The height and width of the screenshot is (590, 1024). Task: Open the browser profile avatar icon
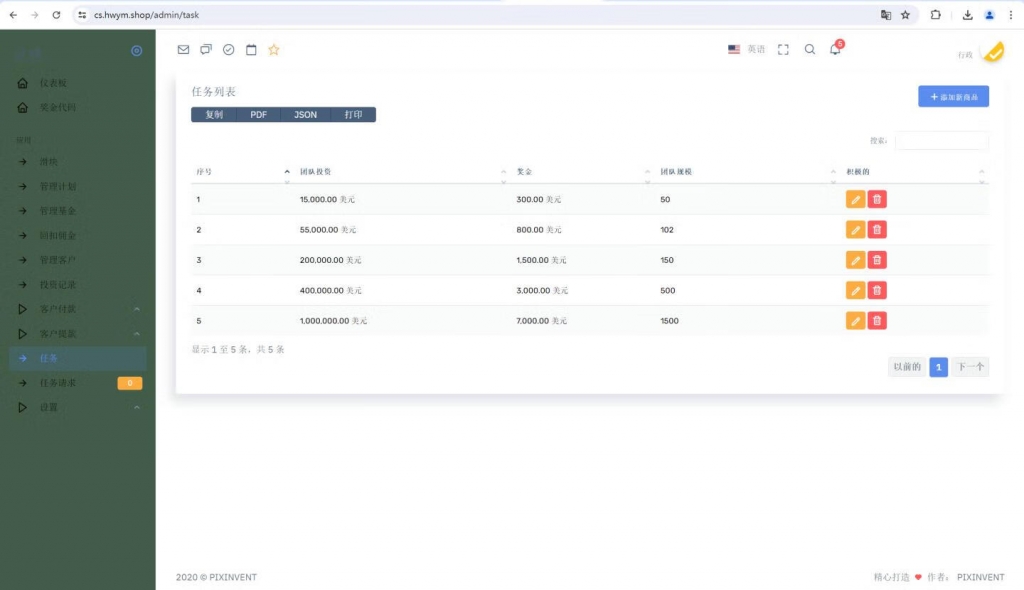point(989,15)
